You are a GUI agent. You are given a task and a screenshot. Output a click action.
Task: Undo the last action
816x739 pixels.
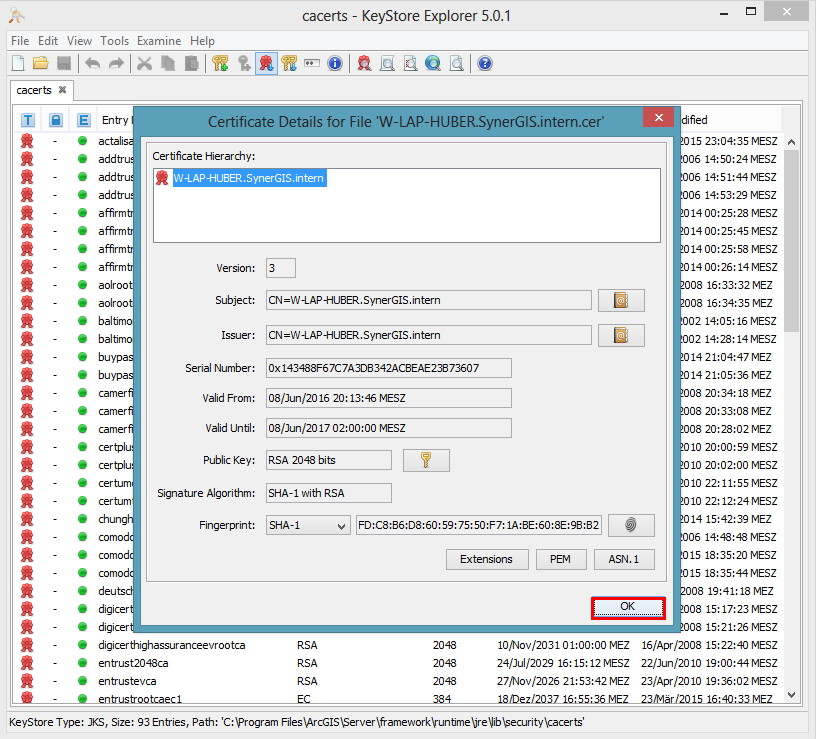coord(92,63)
